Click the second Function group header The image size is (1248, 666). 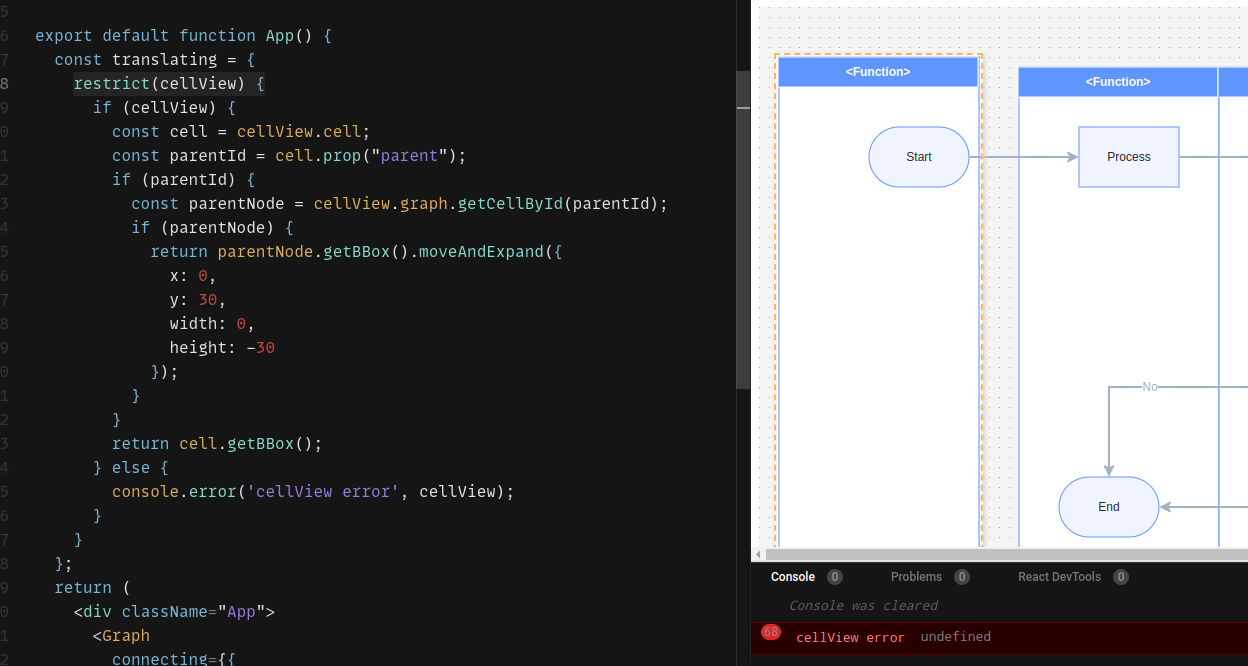1117,81
